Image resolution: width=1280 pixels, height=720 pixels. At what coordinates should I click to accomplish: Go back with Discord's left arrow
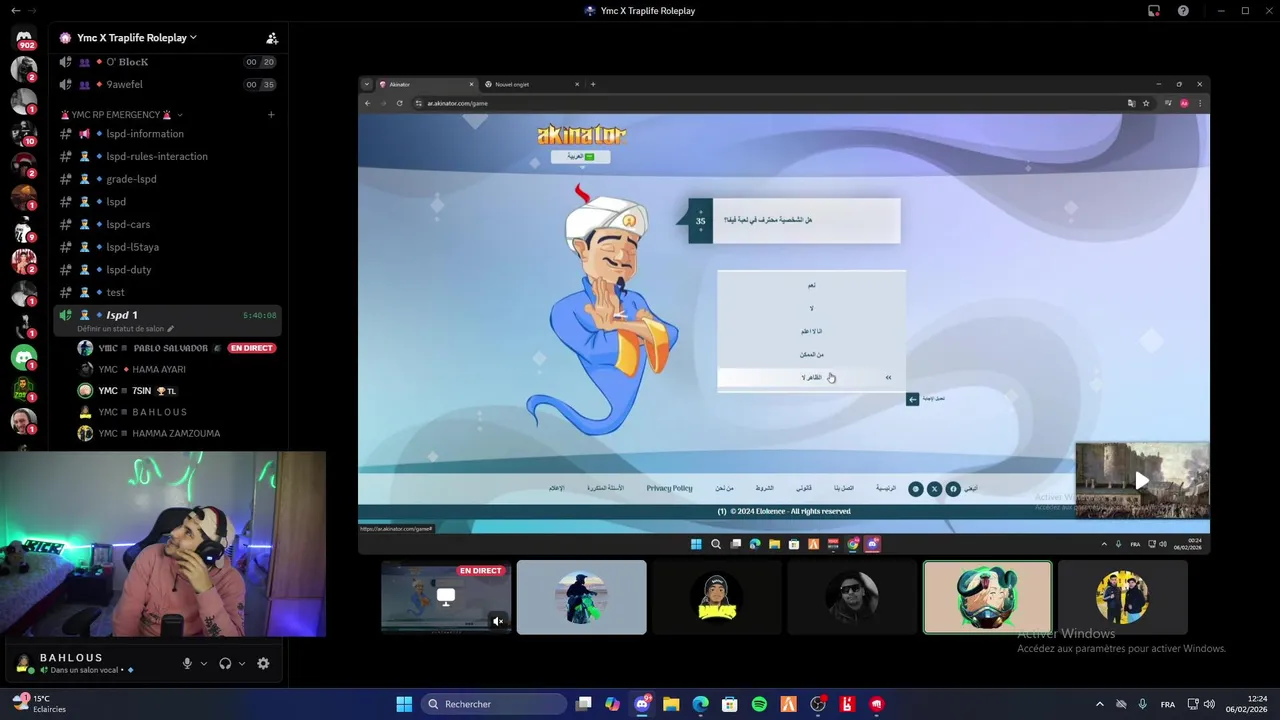click(15, 11)
